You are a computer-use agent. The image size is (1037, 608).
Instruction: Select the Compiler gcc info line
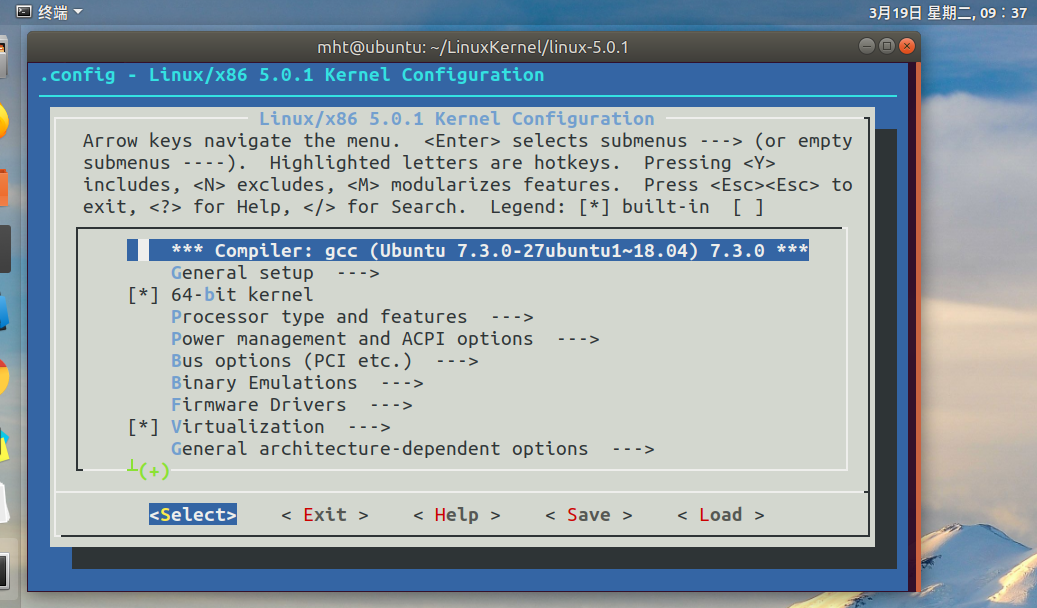point(468,251)
